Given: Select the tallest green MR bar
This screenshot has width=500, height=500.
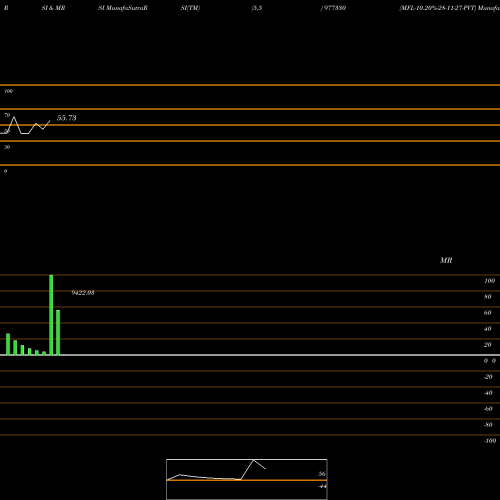Looking at the screenshot, I should click(51, 315).
